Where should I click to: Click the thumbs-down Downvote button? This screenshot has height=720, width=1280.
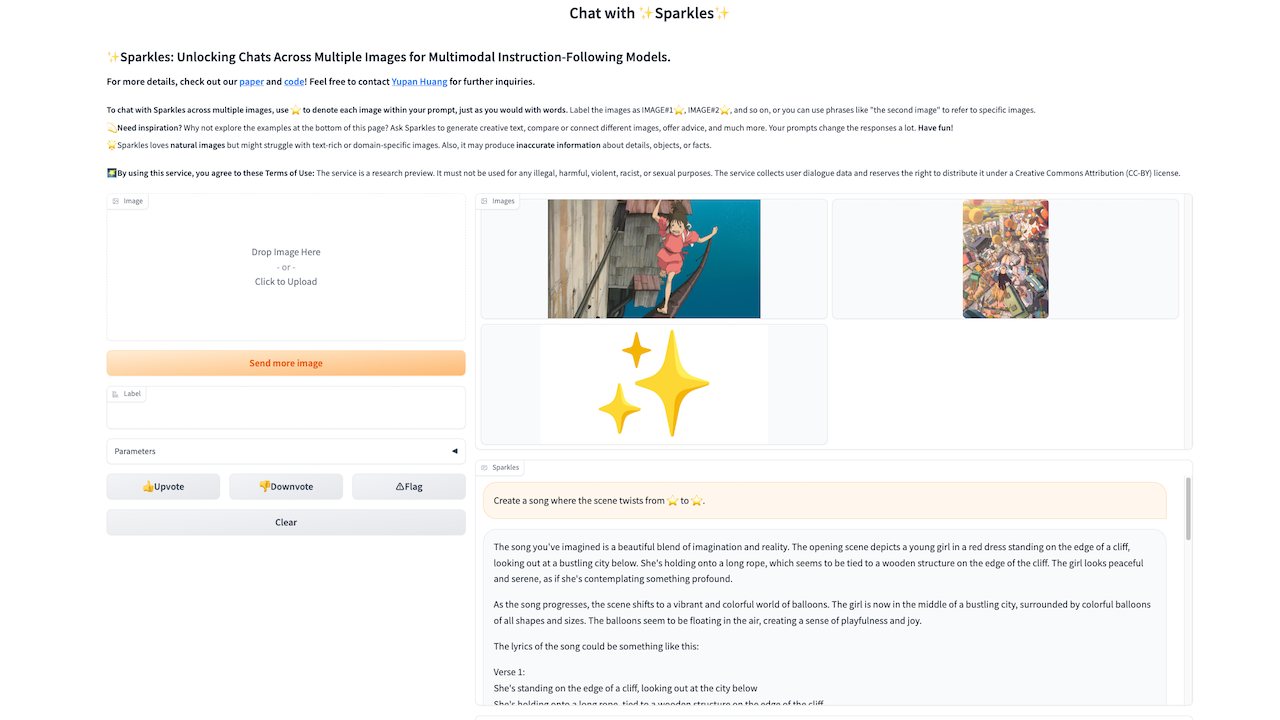[286, 486]
